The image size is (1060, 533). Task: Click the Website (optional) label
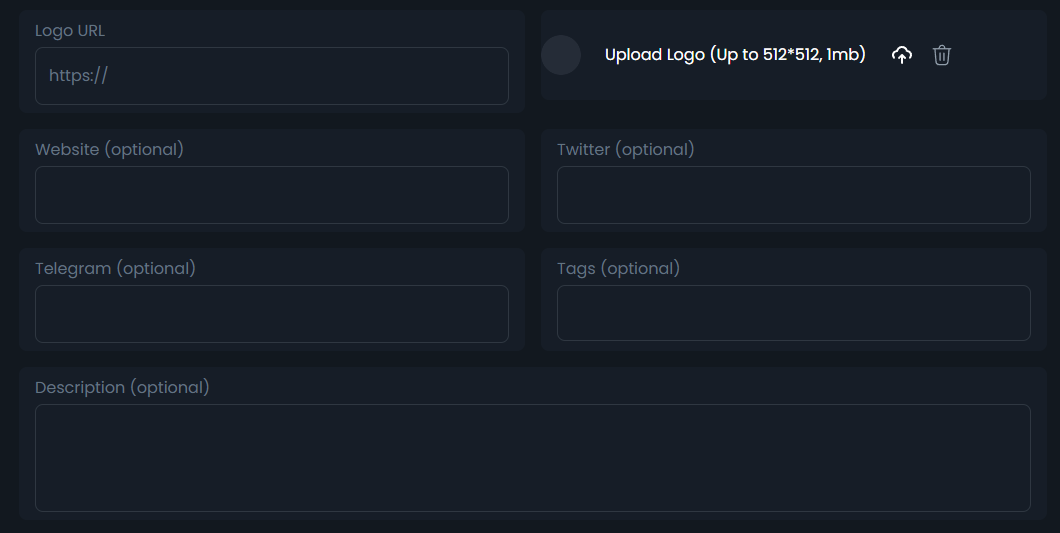pyautogui.click(x=110, y=150)
